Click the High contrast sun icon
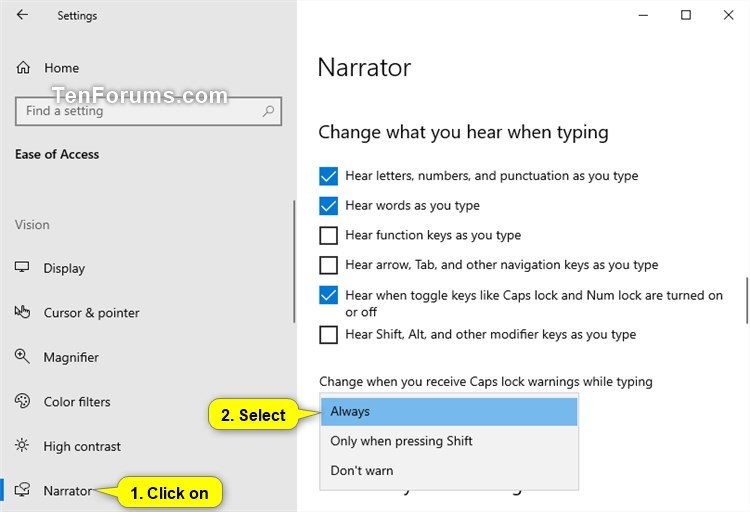This screenshot has width=750, height=512. click(x=22, y=445)
